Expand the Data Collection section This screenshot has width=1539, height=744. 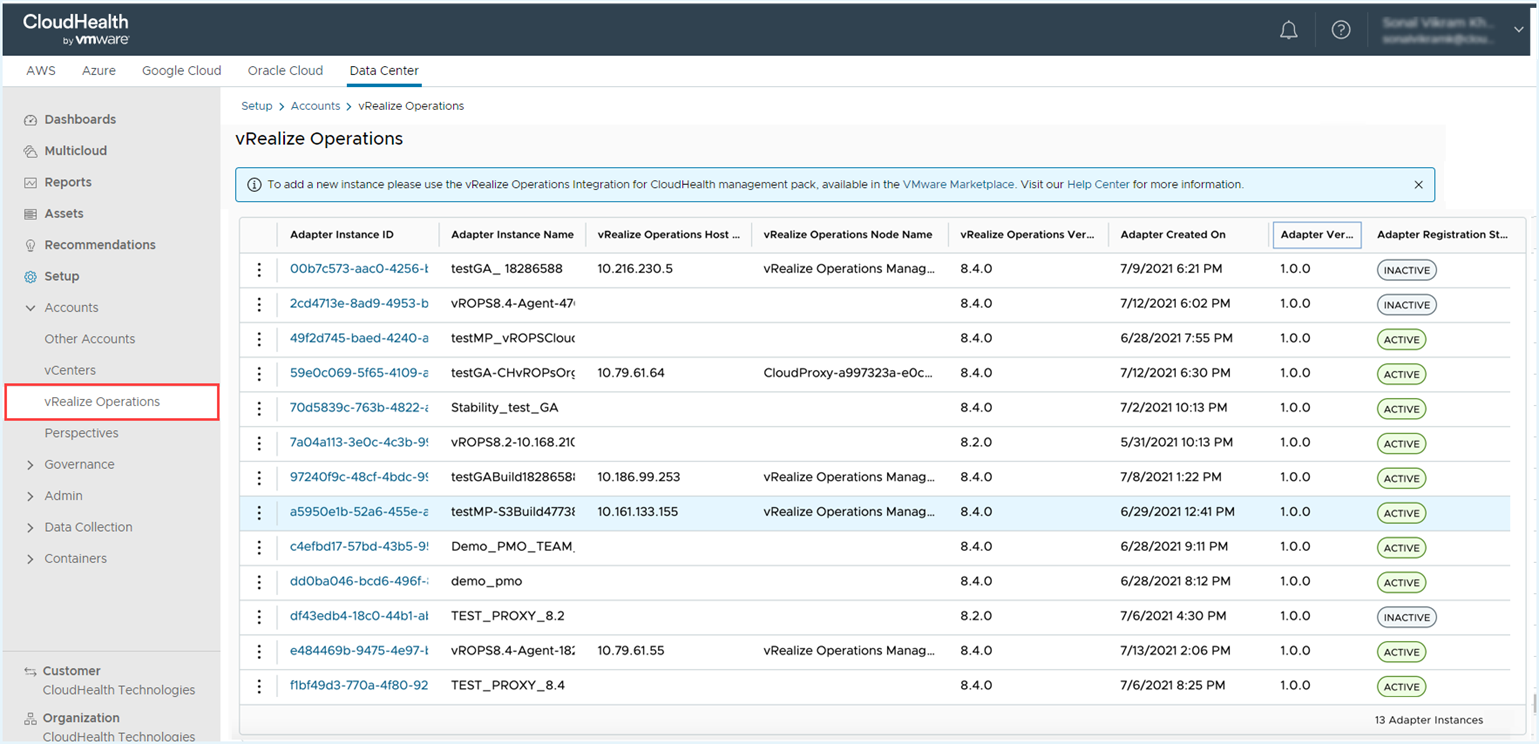[x=30, y=528]
